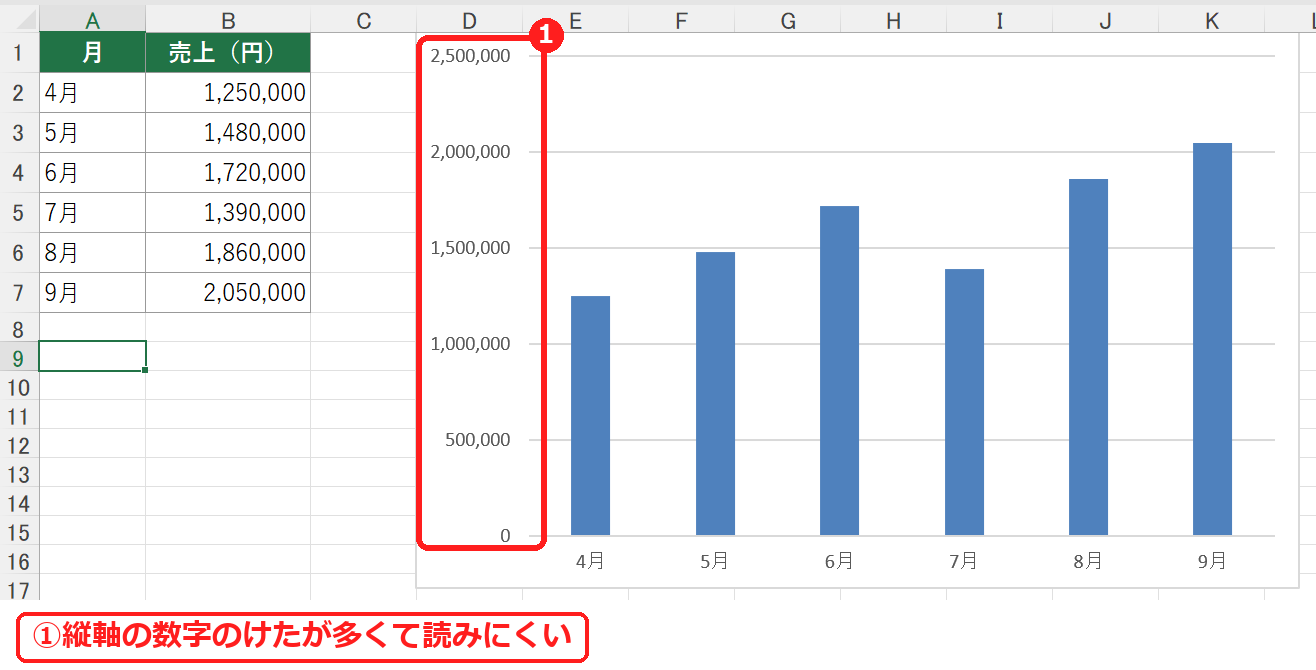
Task: Select the cell with value 2,050,000
Action: click(x=228, y=293)
